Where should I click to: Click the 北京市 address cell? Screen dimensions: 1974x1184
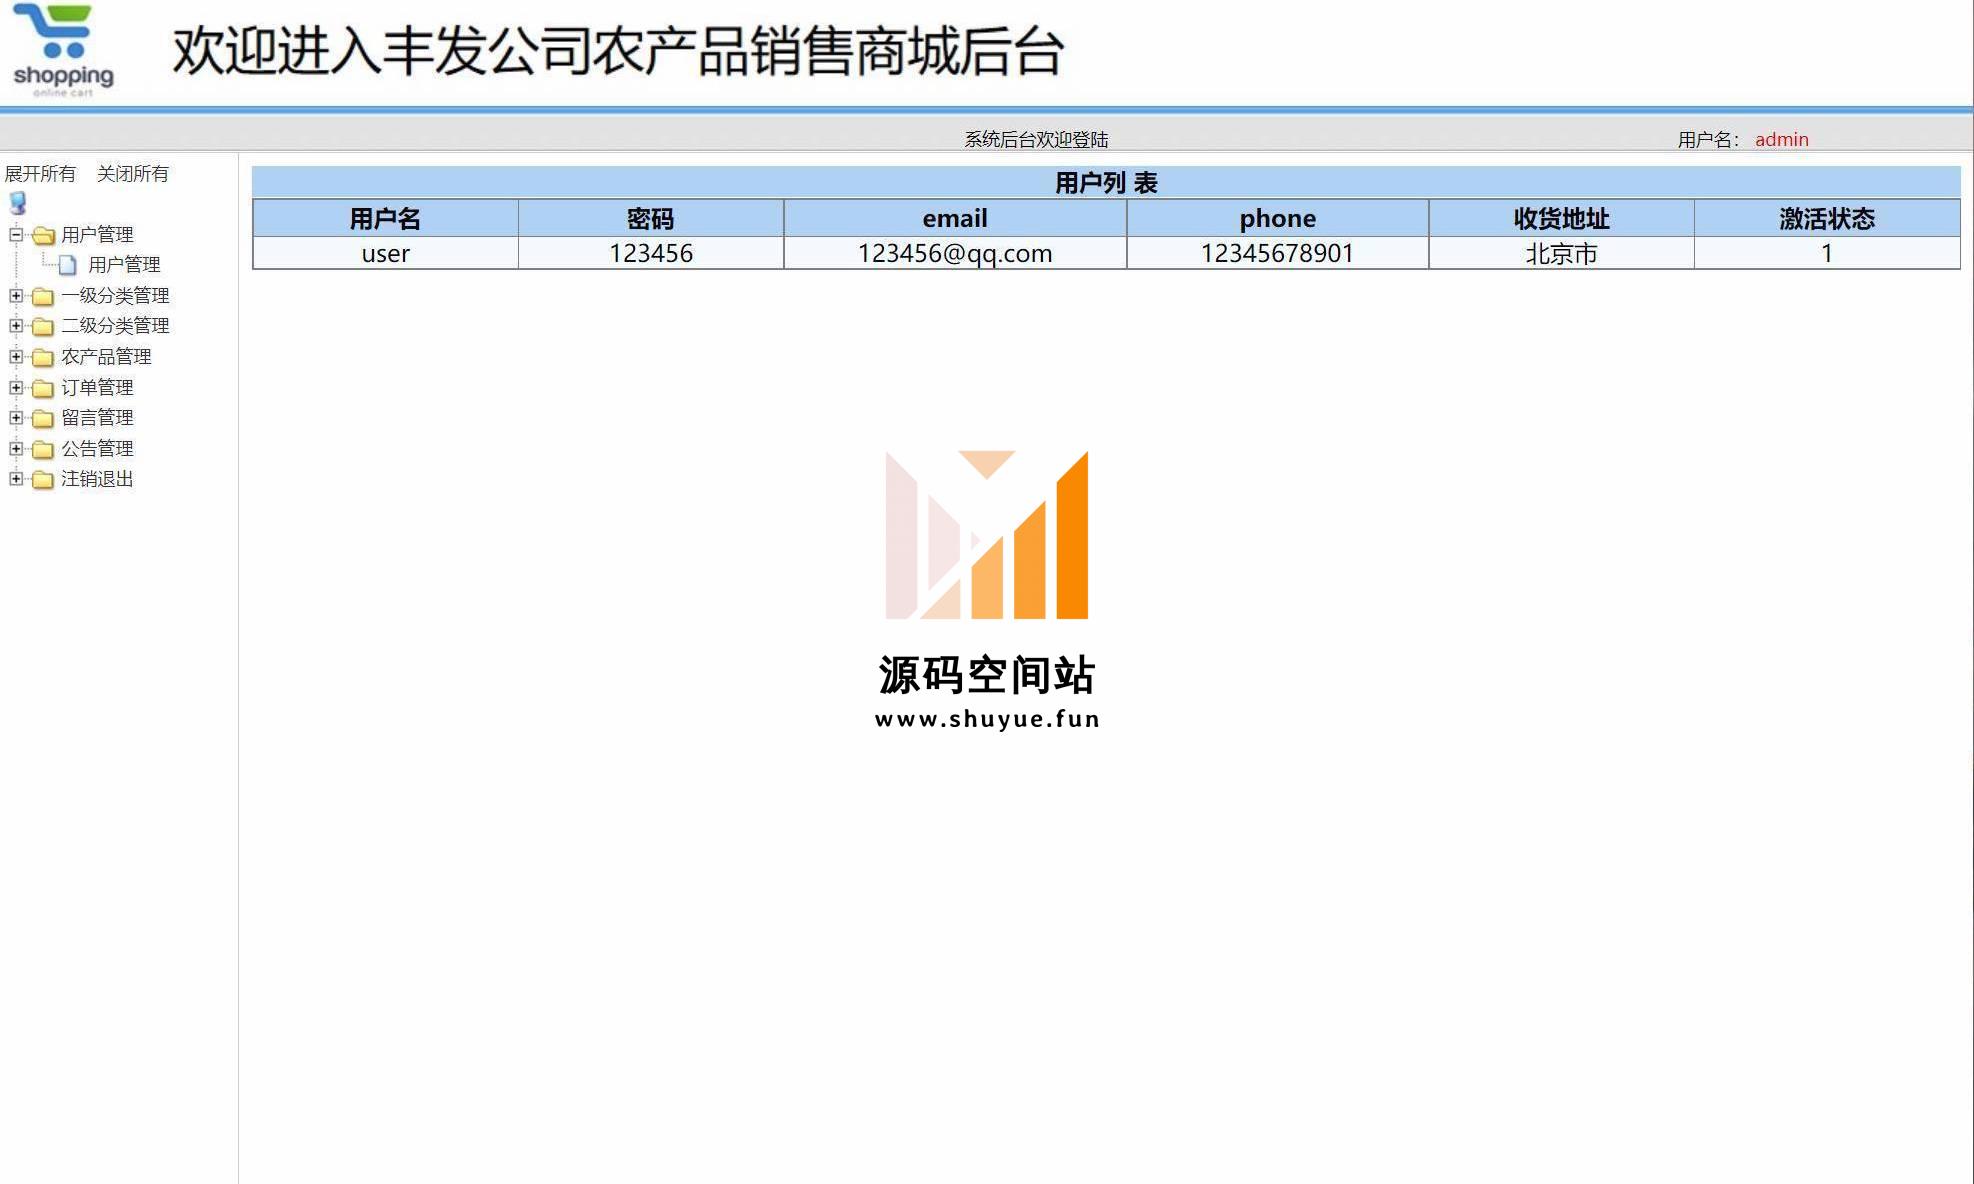pyautogui.click(x=1561, y=254)
